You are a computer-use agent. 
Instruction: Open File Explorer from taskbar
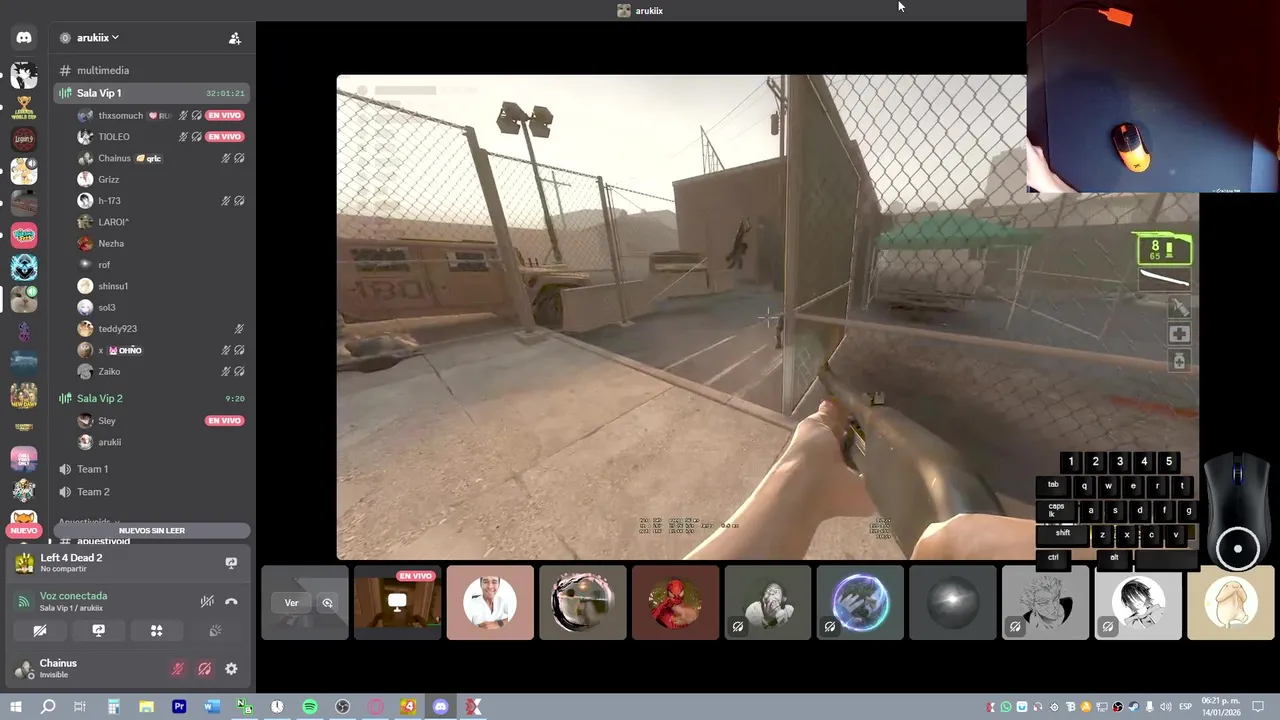coord(146,707)
